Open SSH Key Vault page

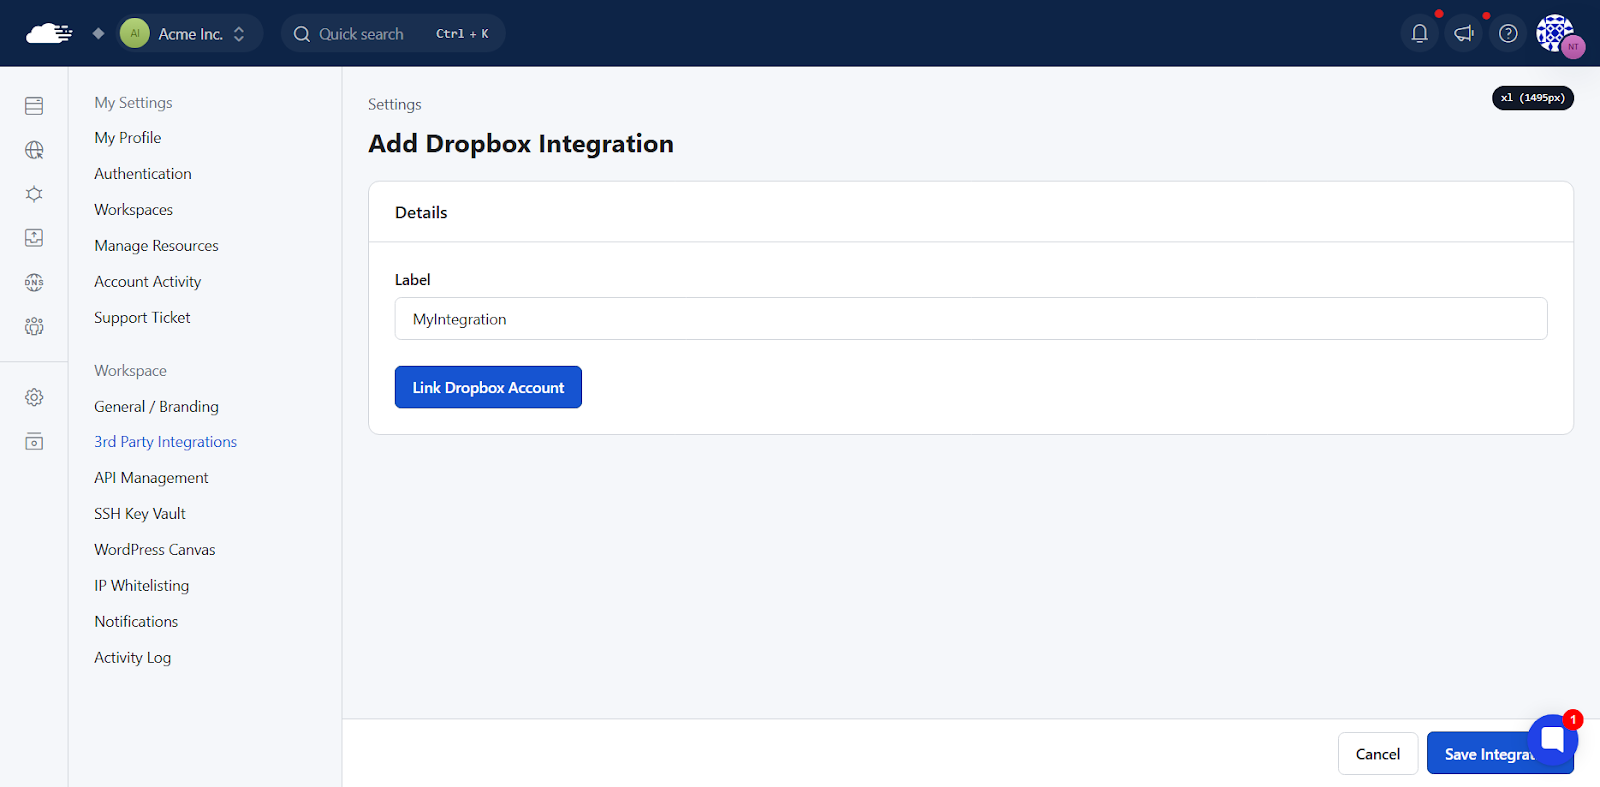(140, 514)
